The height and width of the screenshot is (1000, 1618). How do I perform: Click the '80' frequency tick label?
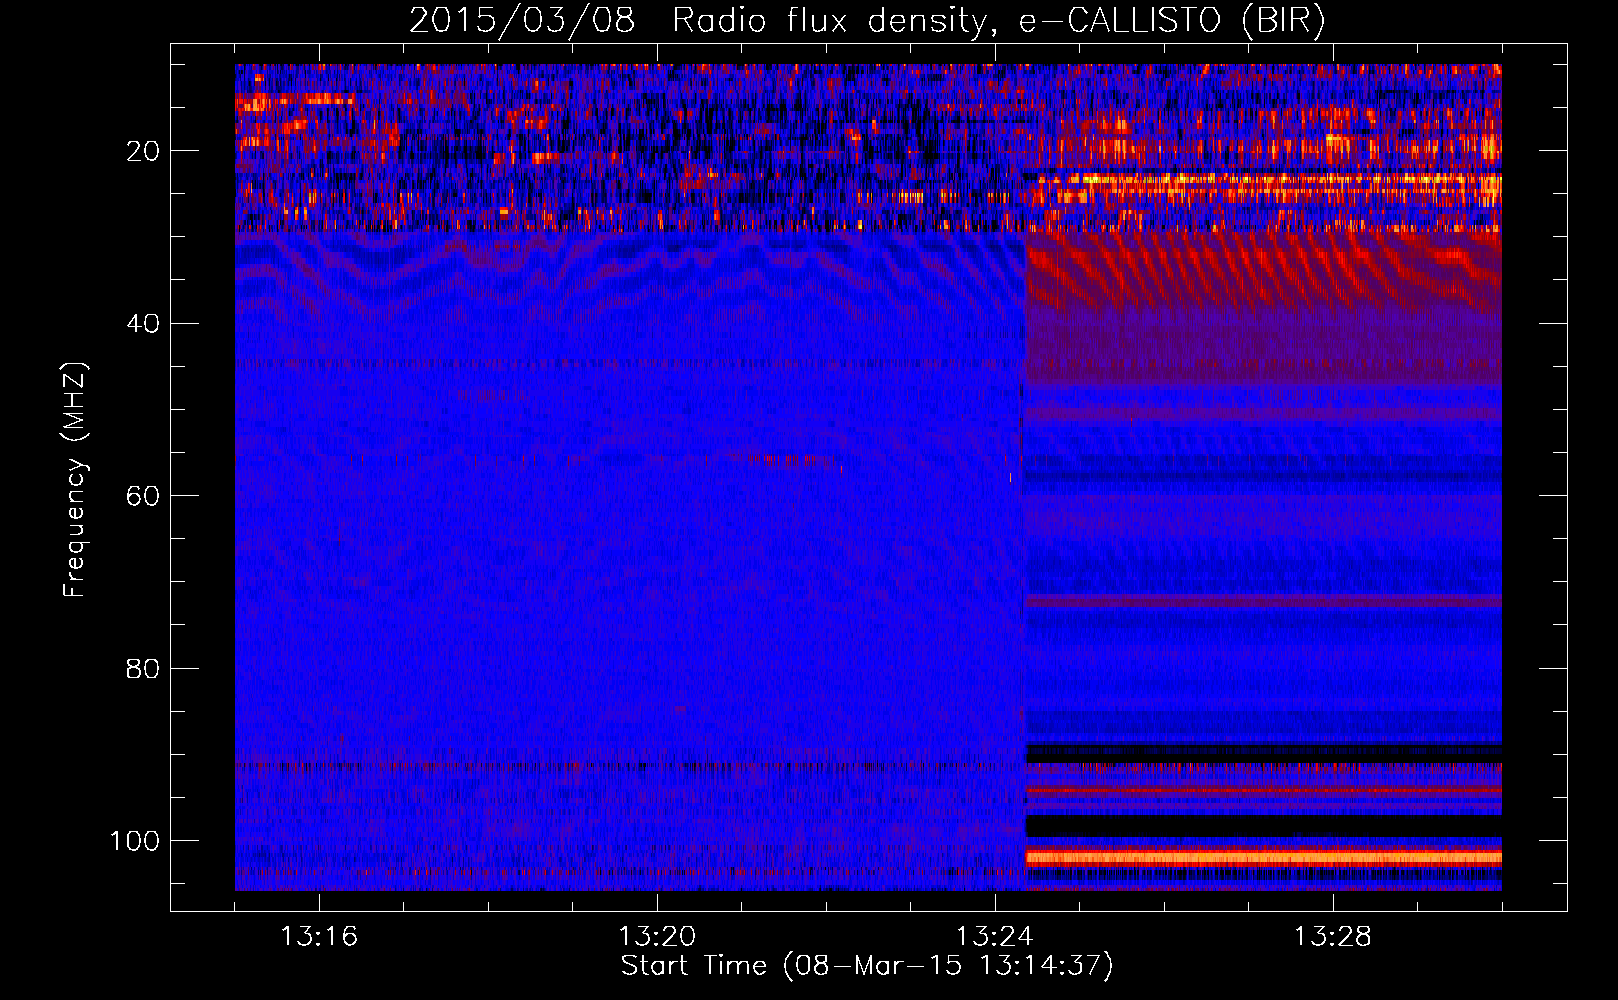coord(144,668)
